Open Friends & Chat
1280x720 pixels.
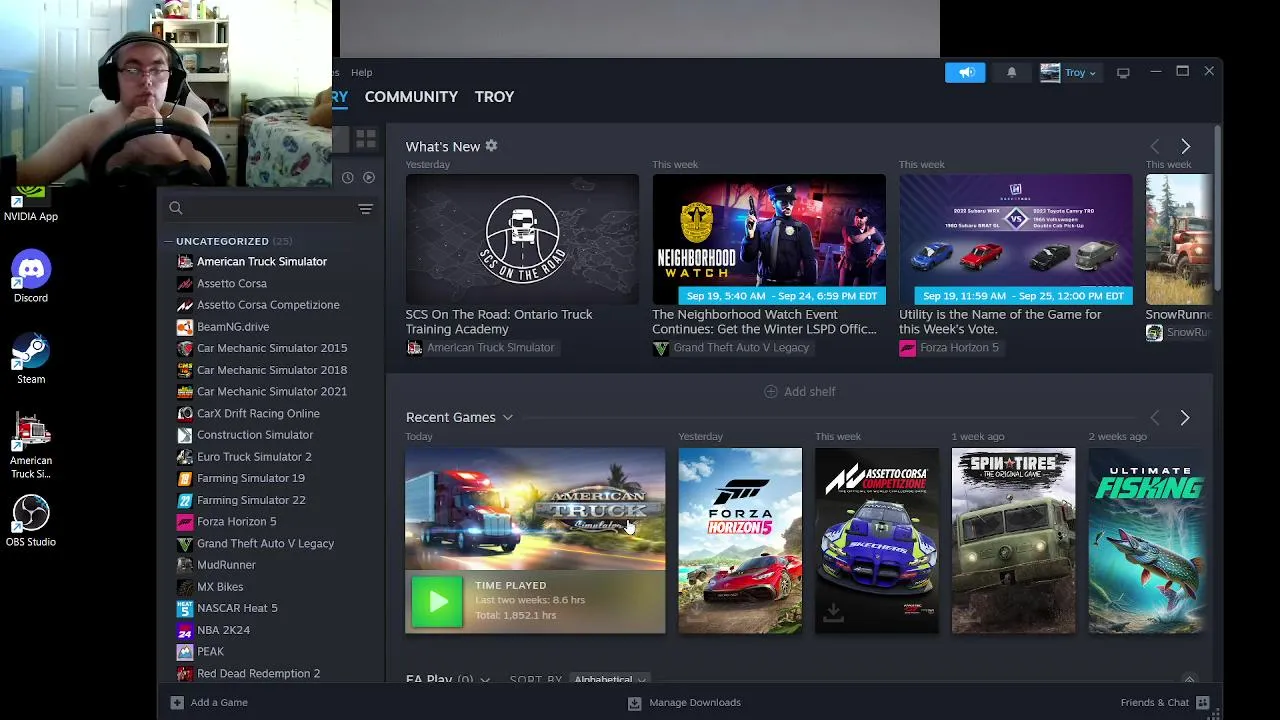coord(1165,702)
